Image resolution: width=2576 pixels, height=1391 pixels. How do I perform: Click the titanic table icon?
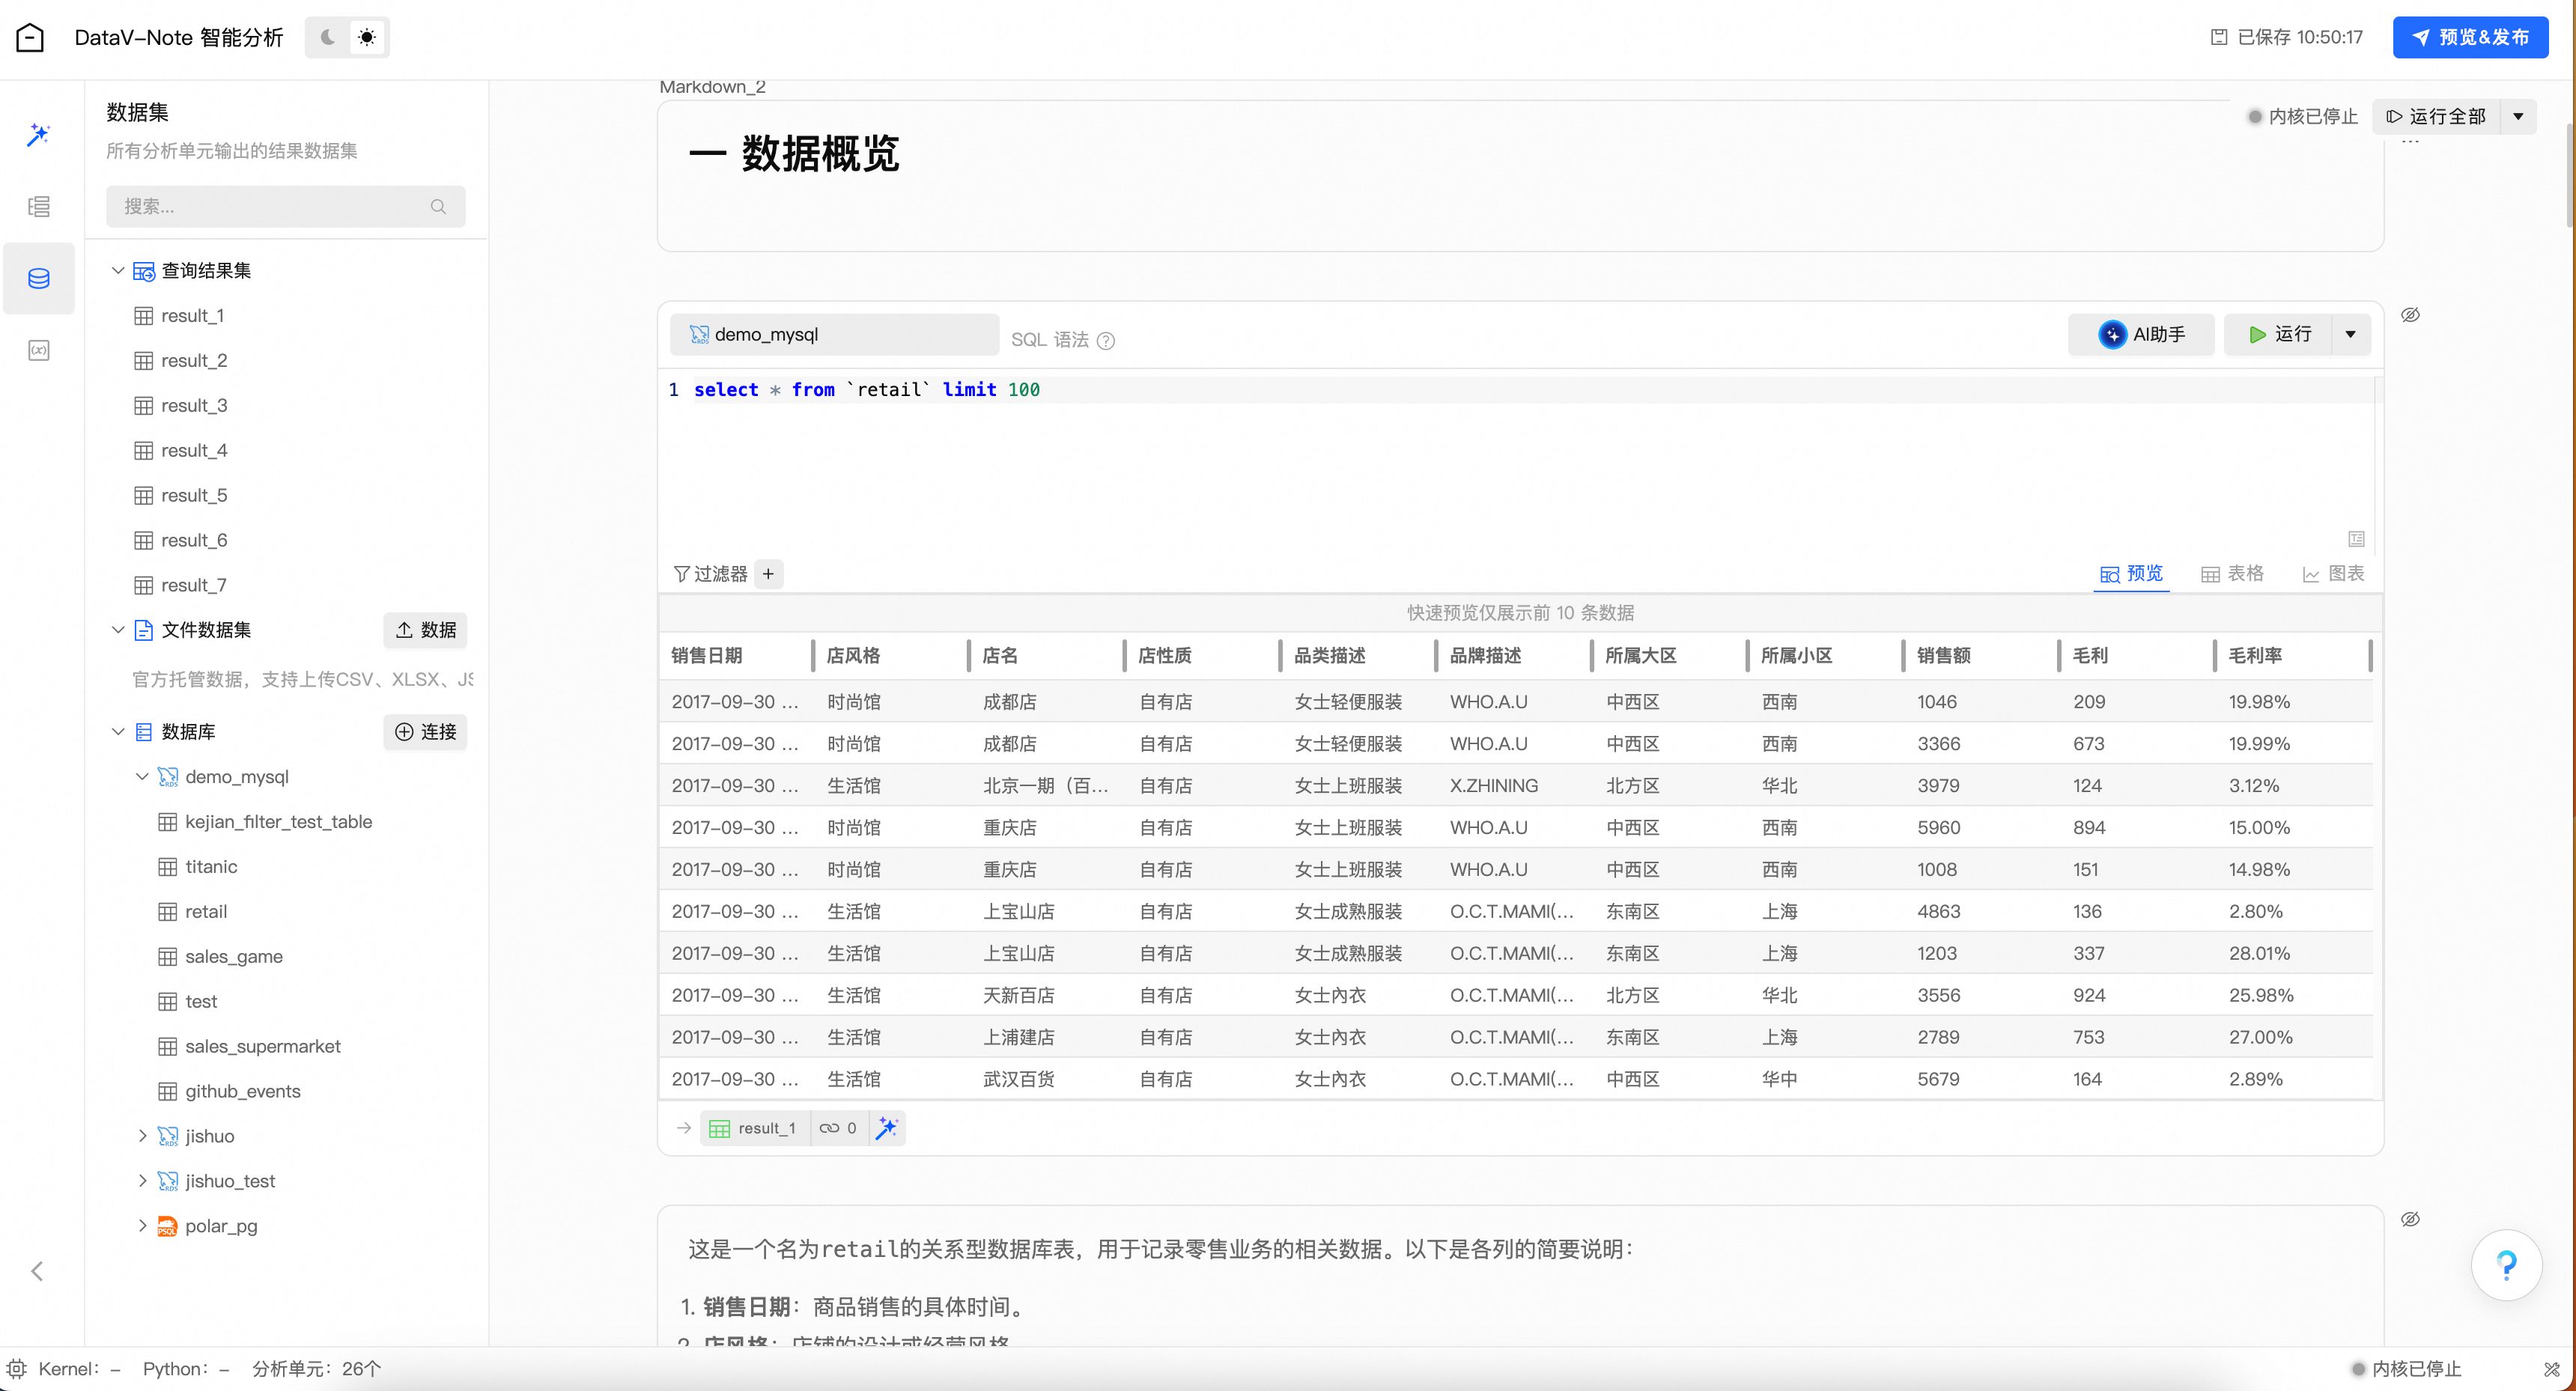168,867
